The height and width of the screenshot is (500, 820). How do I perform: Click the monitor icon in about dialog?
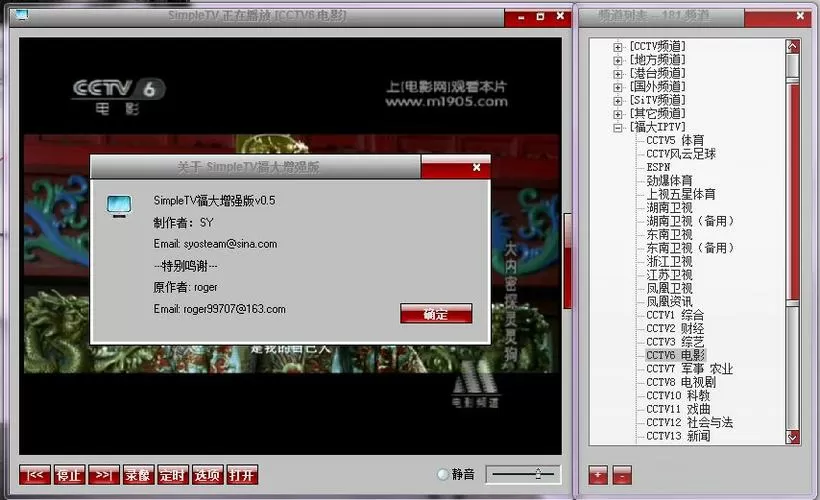(x=119, y=207)
